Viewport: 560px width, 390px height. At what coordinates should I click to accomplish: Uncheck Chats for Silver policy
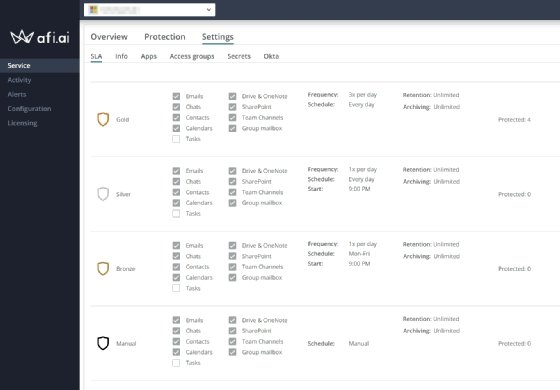pos(176,181)
